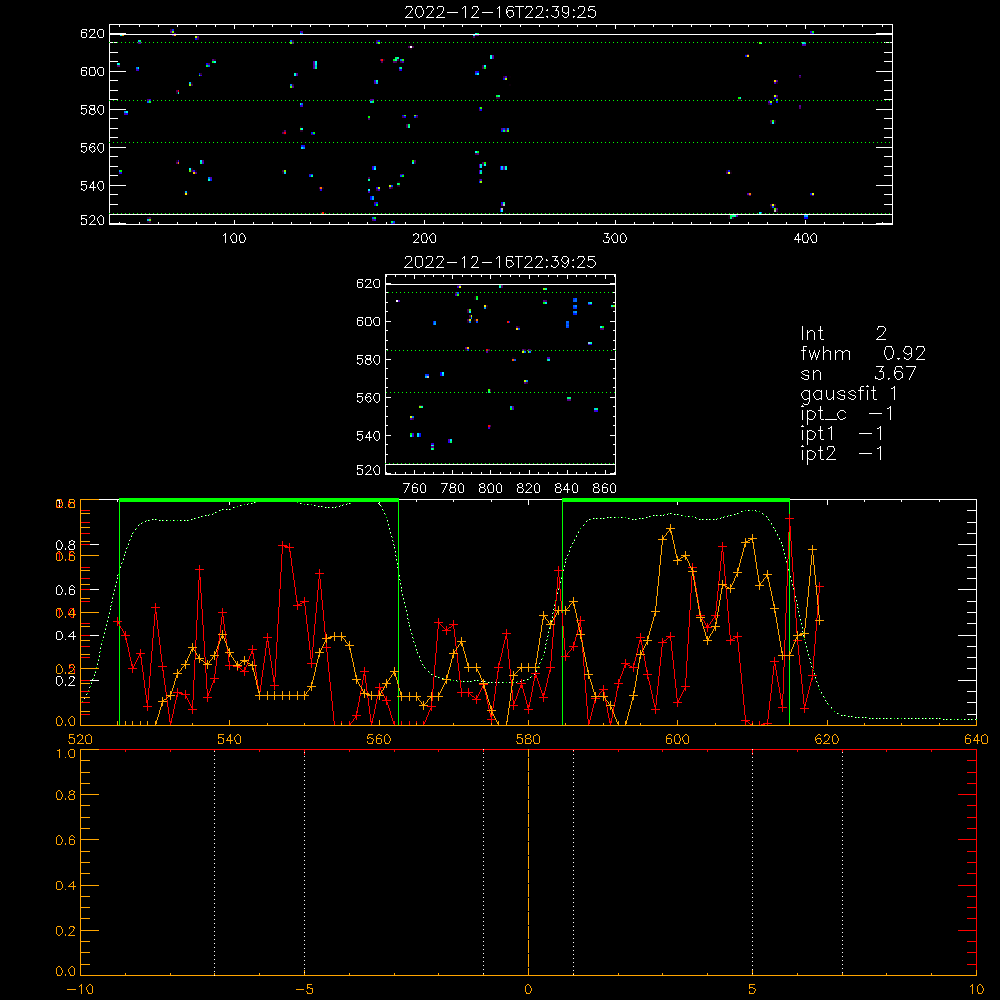Screen dimensions: 1000x1000
Task: Click the "ipt_c -1" readout line
Action: 847,415
